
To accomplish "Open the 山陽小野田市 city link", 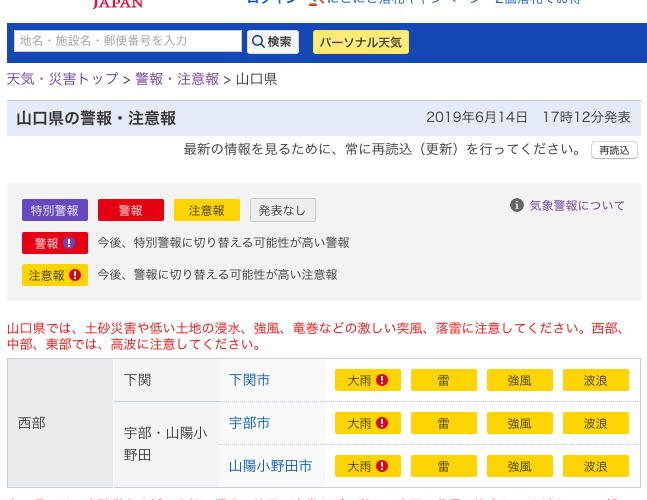I will (x=270, y=466).
